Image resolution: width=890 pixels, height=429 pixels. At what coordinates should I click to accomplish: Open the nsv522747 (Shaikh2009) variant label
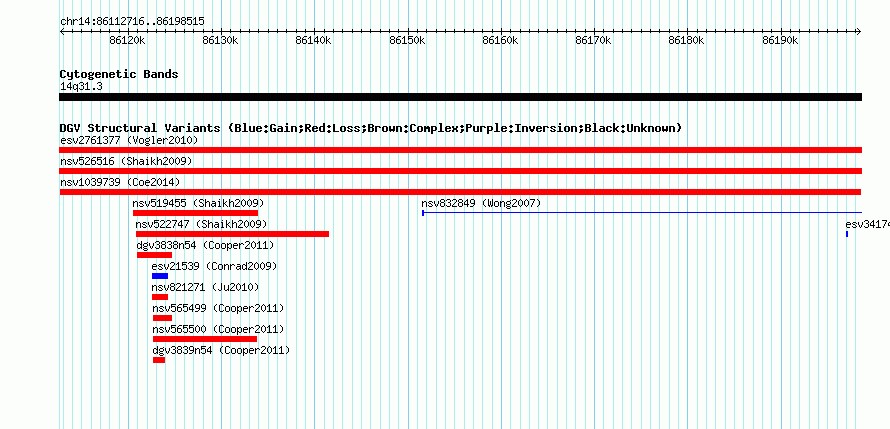tap(201, 224)
